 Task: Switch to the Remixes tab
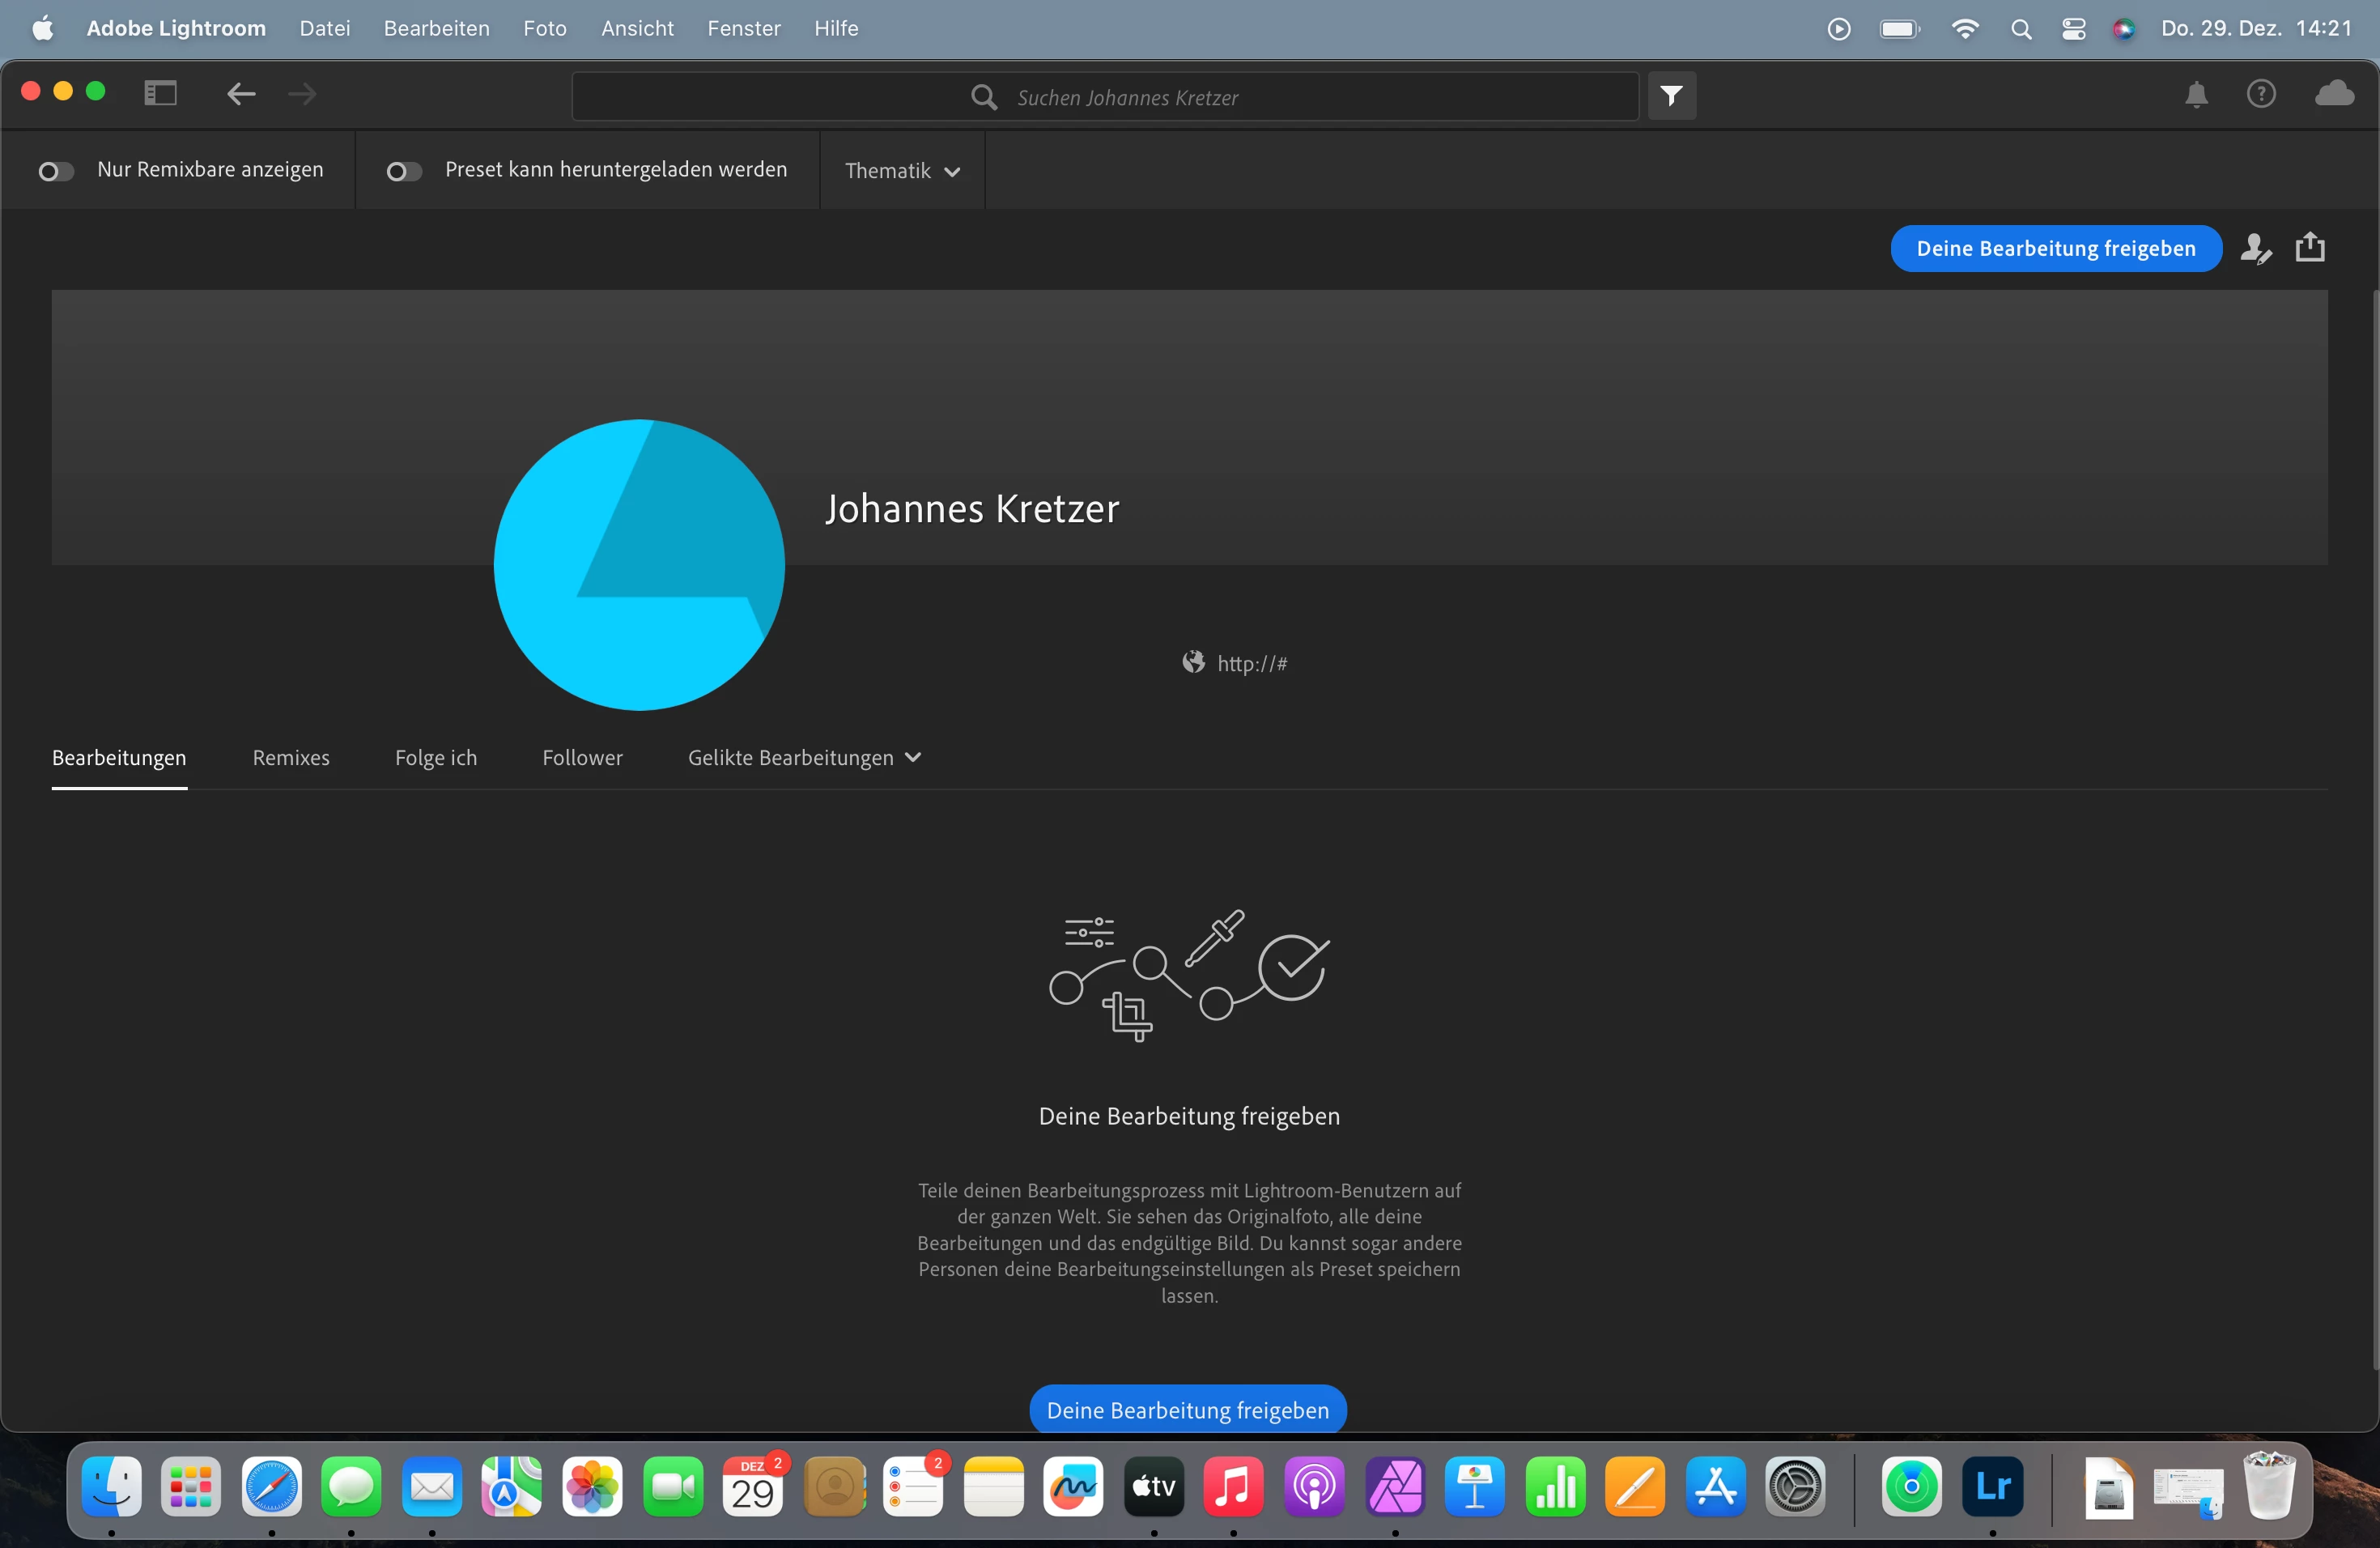pyautogui.click(x=291, y=758)
